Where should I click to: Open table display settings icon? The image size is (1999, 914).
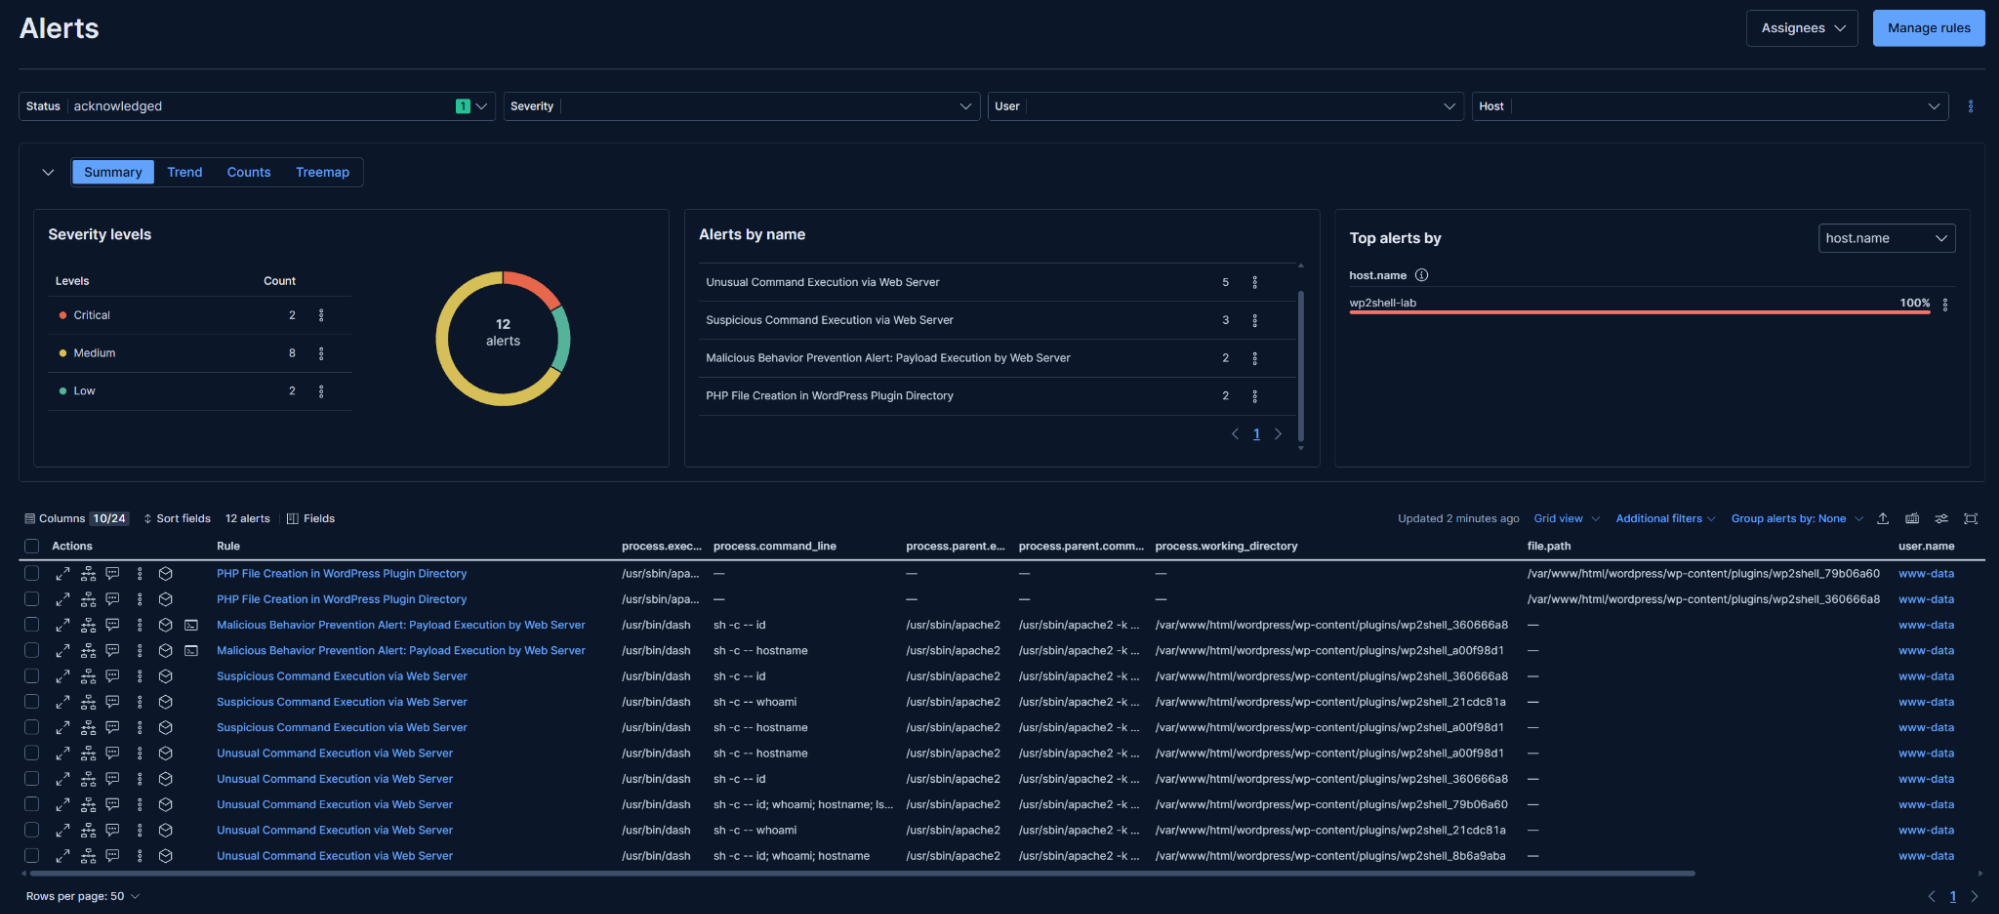[1941, 518]
